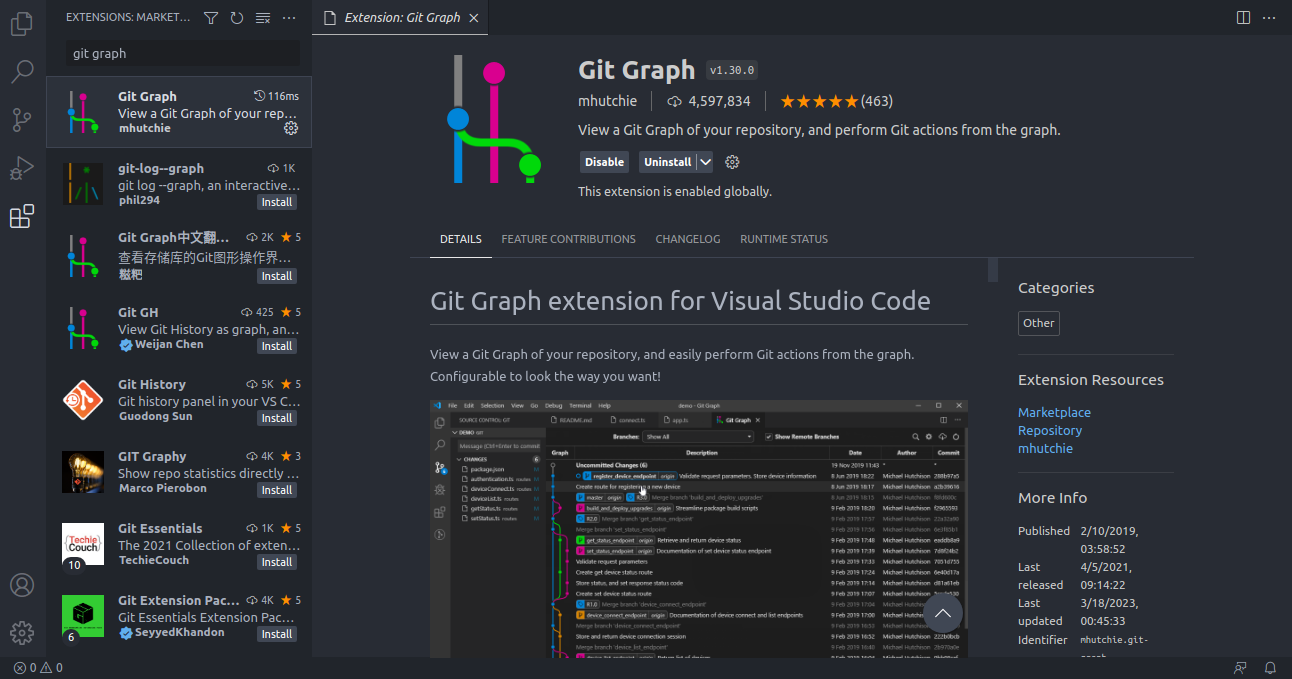Close the Extension: Git Graph tab
The height and width of the screenshot is (679, 1292).
click(473, 18)
